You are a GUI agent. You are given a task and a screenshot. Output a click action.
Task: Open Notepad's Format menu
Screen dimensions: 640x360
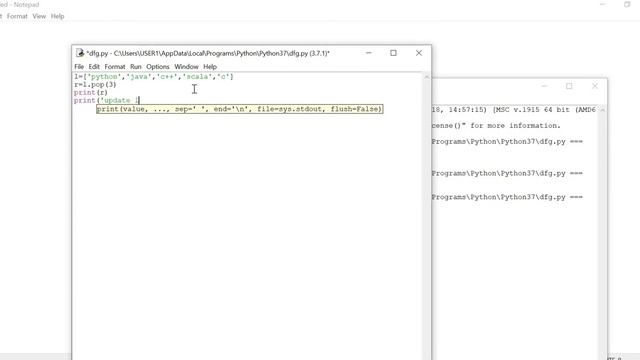tap(17, 16)
